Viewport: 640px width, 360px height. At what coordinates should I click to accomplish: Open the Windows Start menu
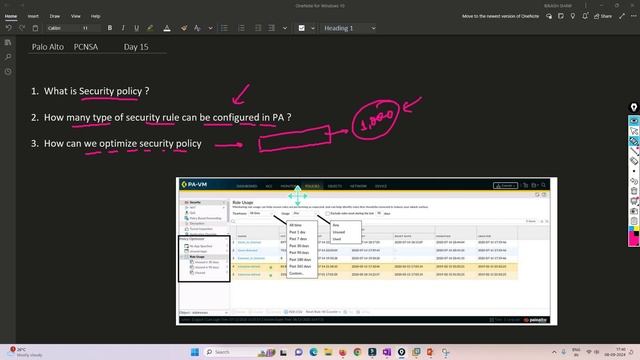[x=195, y=352]
